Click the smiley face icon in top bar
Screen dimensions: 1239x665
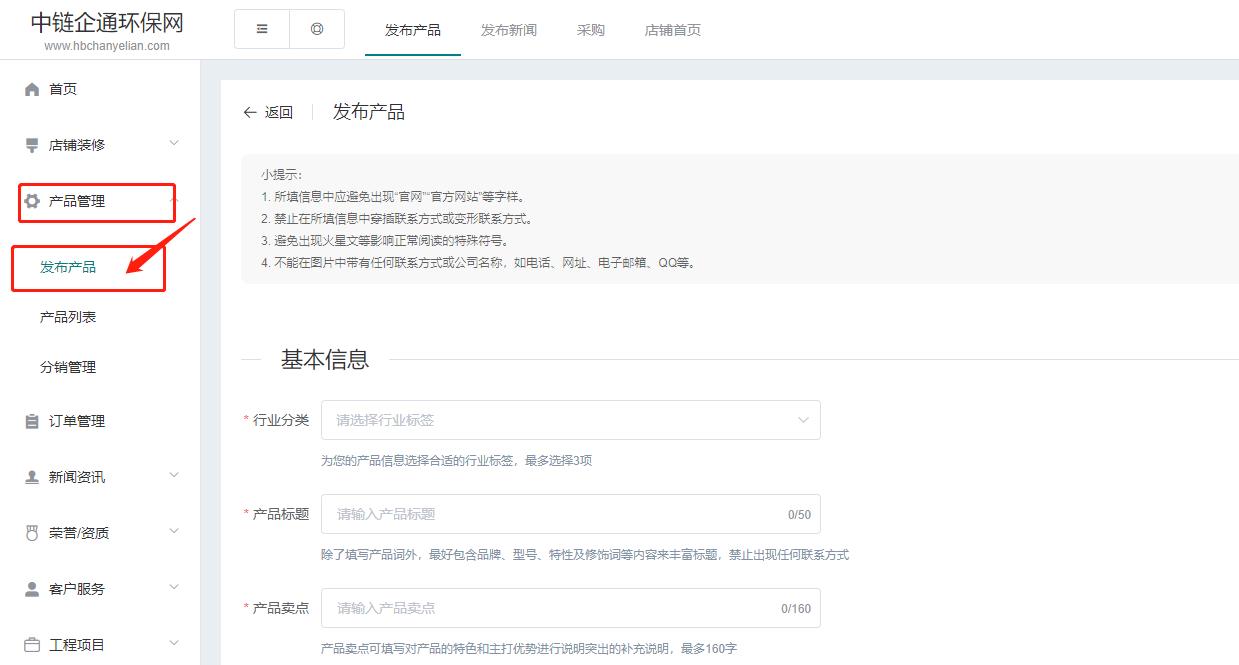(x=317, y=30)
